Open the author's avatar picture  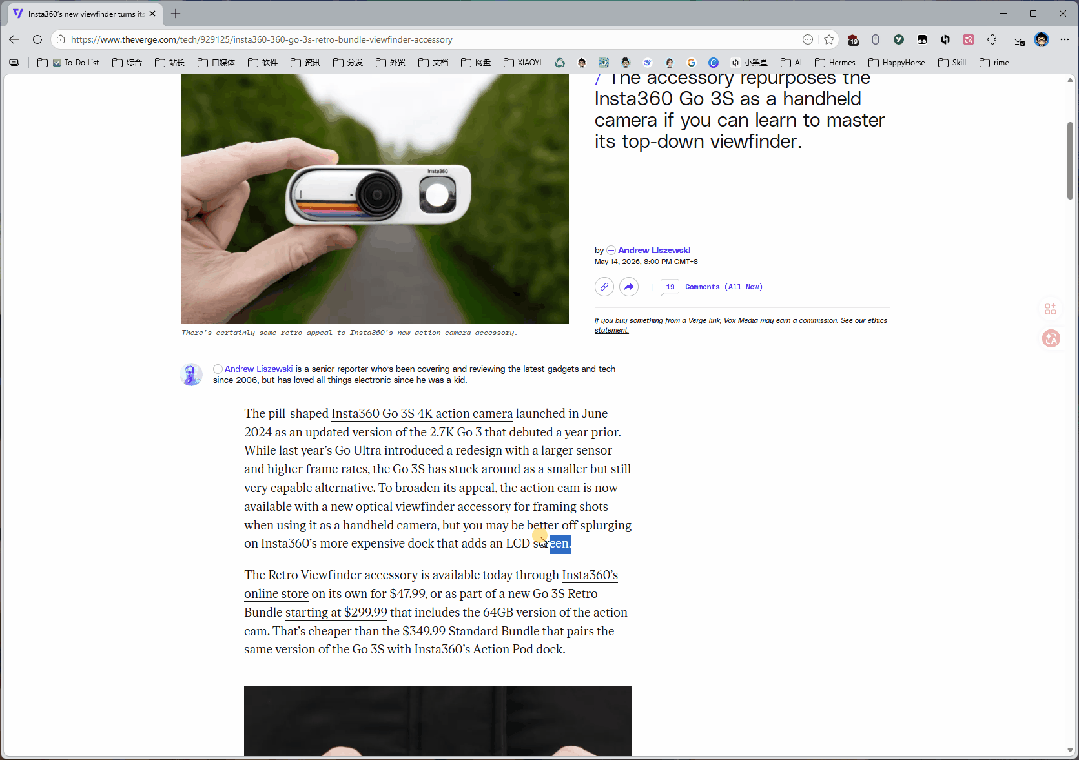[191, 374]
